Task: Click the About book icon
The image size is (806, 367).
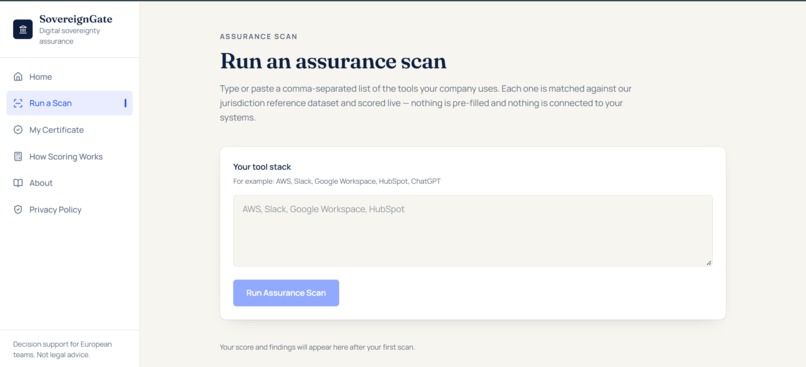Action: click(18, 183)
